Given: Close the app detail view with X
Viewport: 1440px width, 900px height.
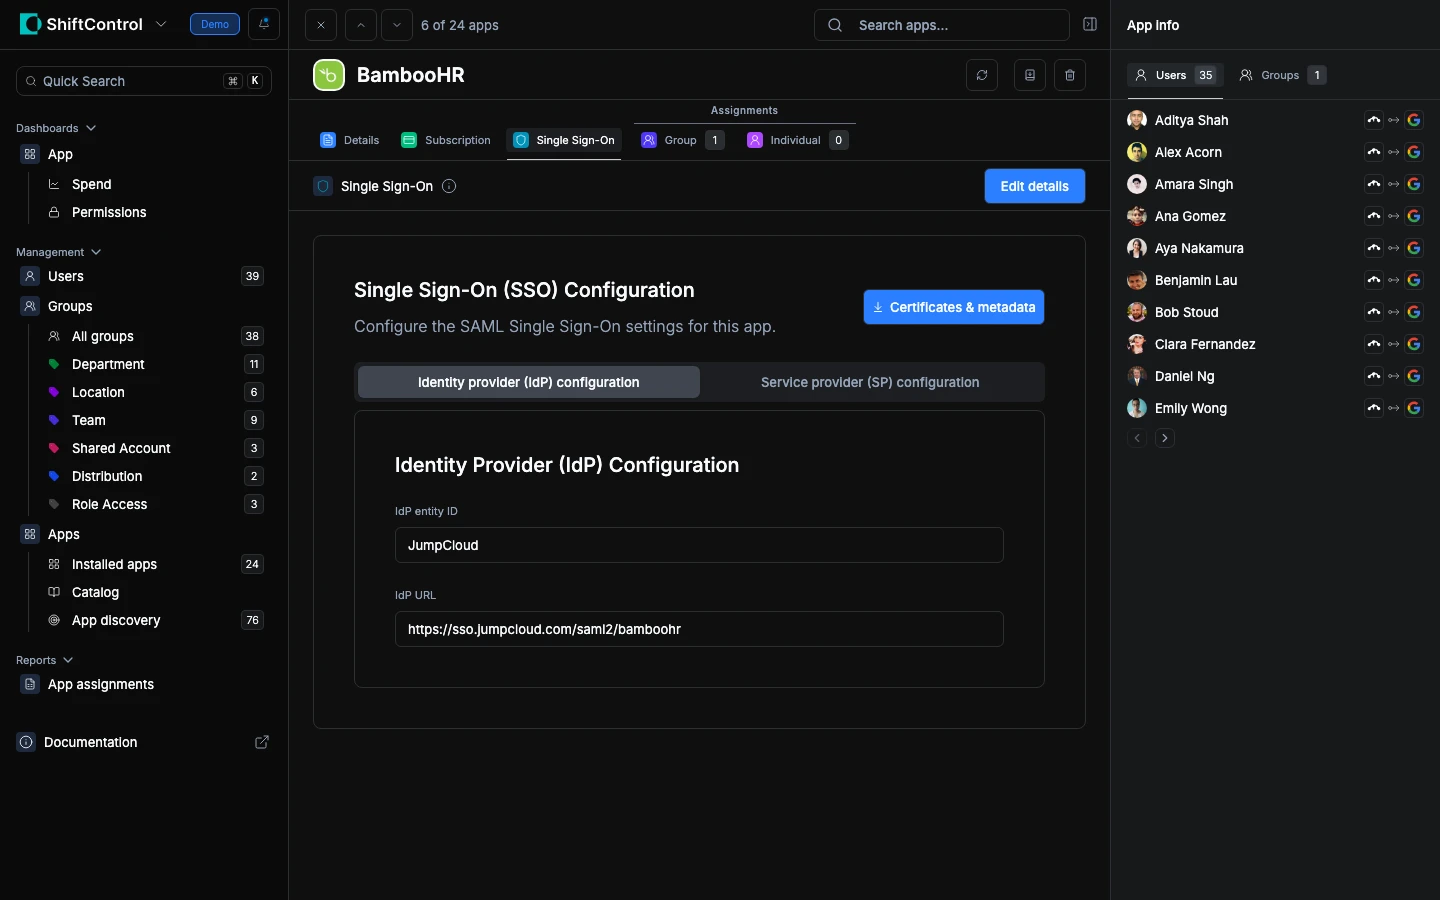Looking at the screenshot, I should coord(321,25).
